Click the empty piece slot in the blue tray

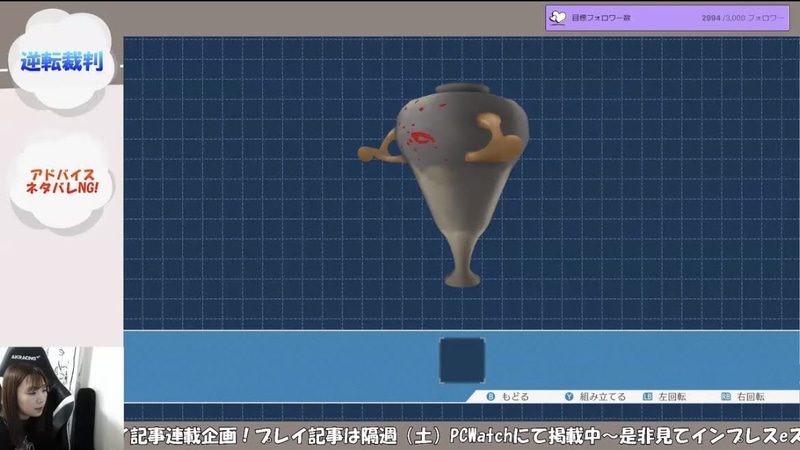[x=462, y=360]
